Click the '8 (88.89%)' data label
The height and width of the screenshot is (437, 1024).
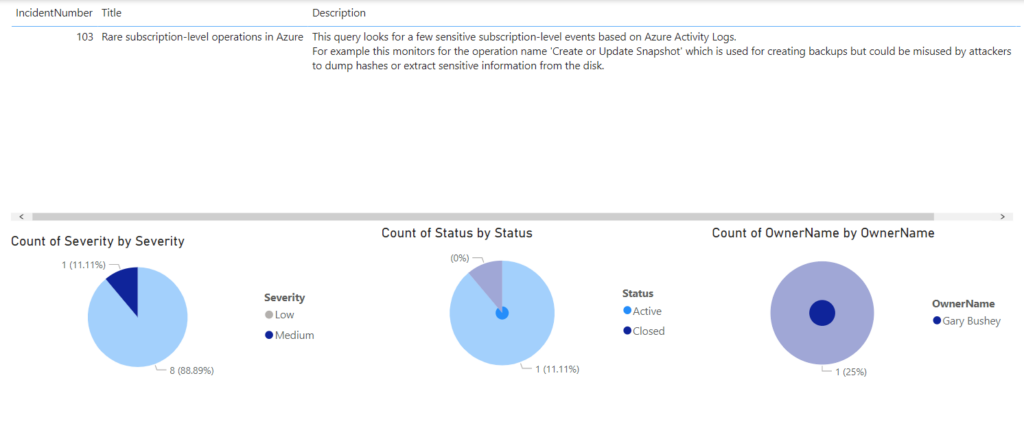click(x=190, y=370)
